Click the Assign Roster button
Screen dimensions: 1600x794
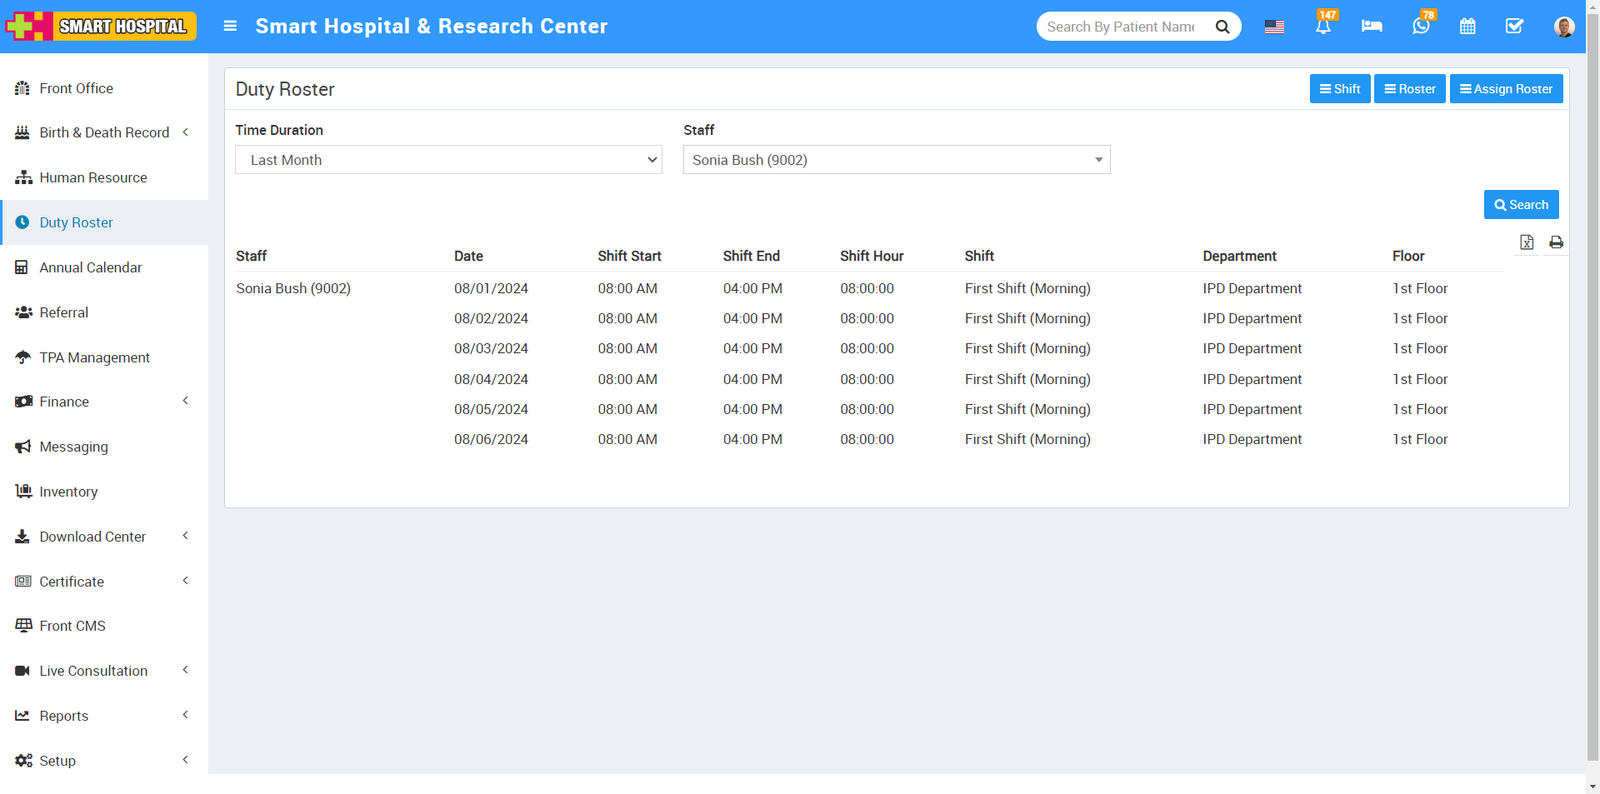point(1506,89)
